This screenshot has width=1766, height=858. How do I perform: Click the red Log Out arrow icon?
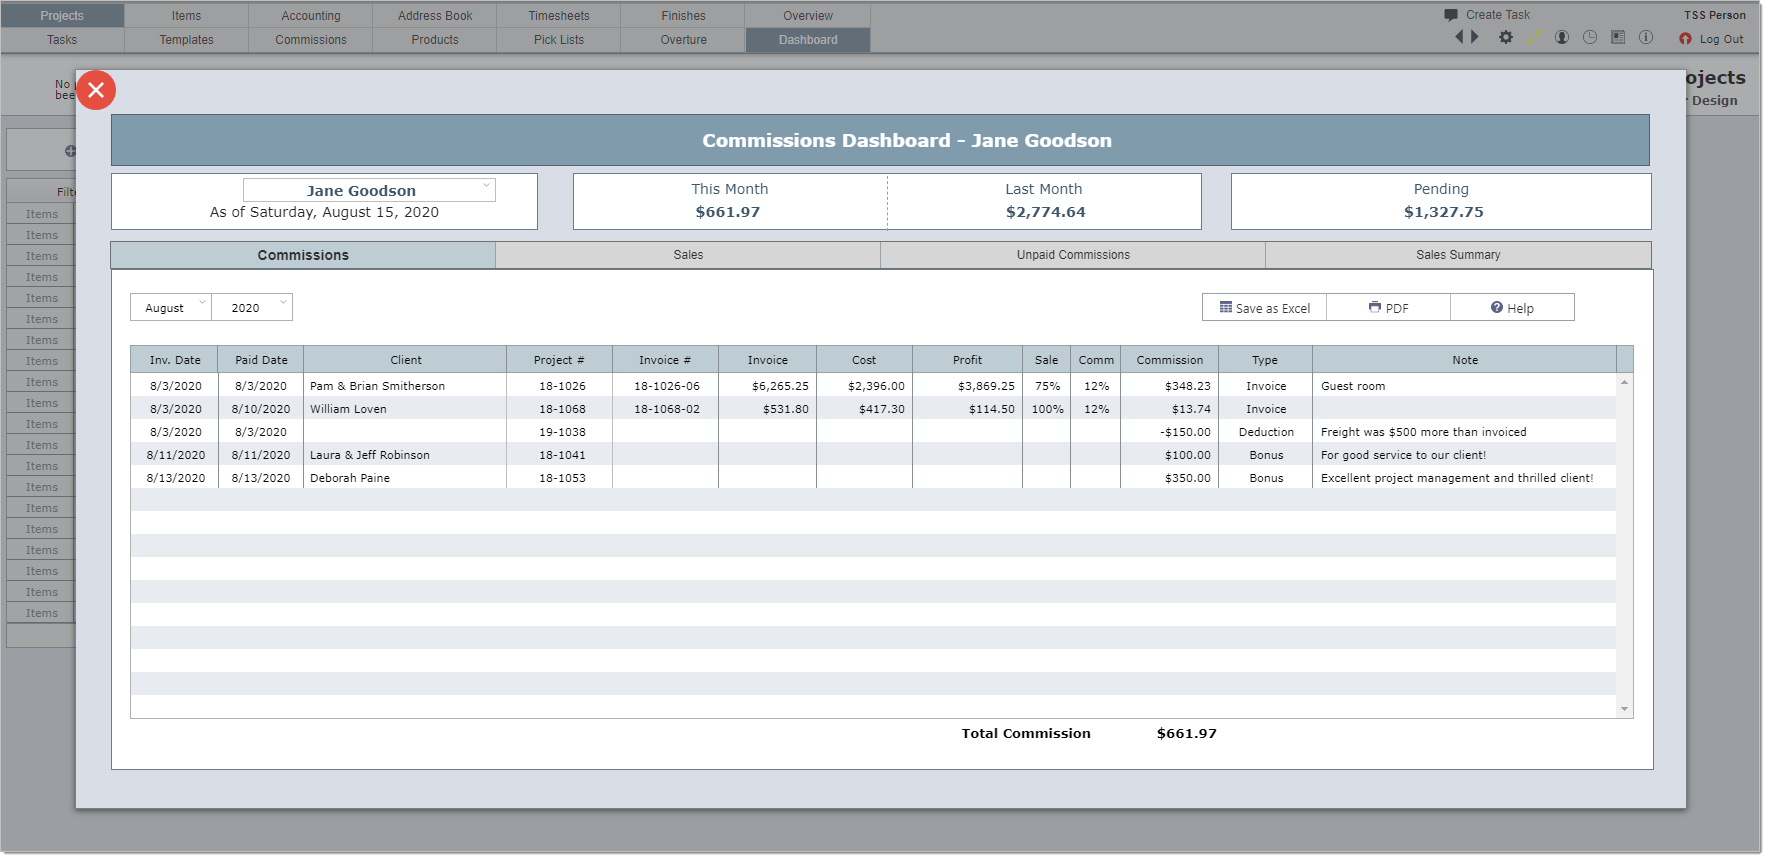click(x=1685, y=39)
